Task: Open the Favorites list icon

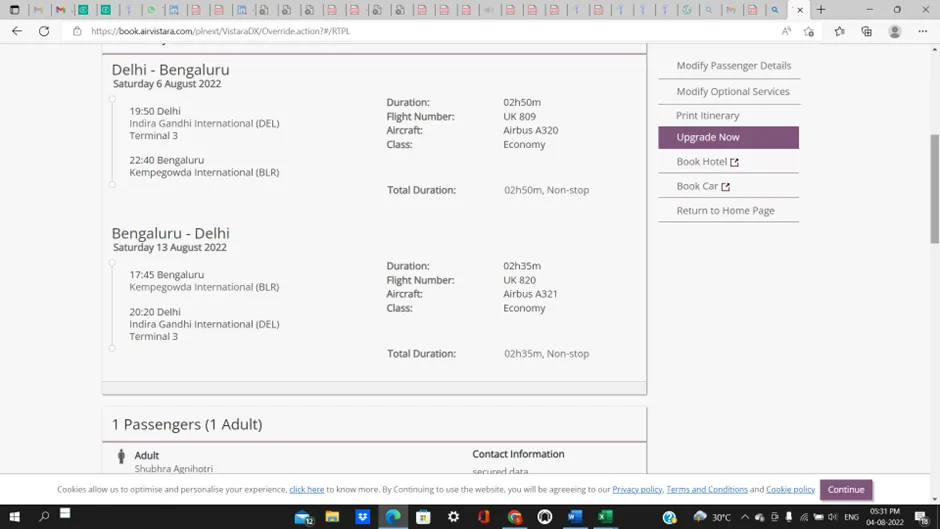Action: tap(839, 31)
